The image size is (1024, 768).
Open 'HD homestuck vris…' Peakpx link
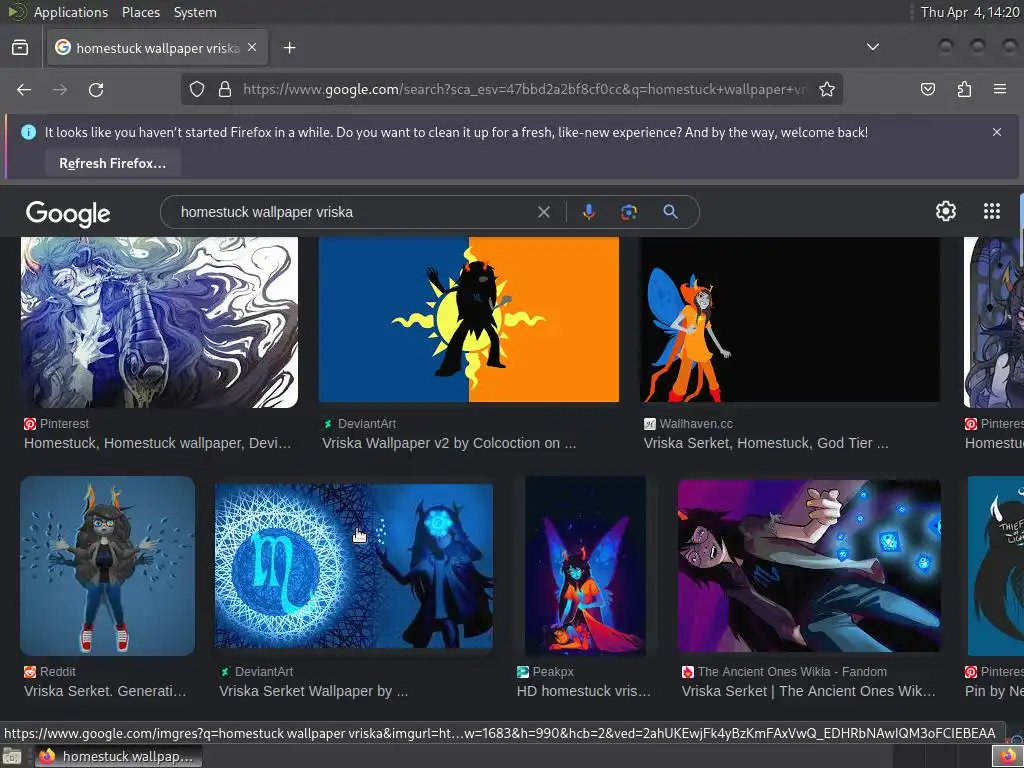pos(584,691)
